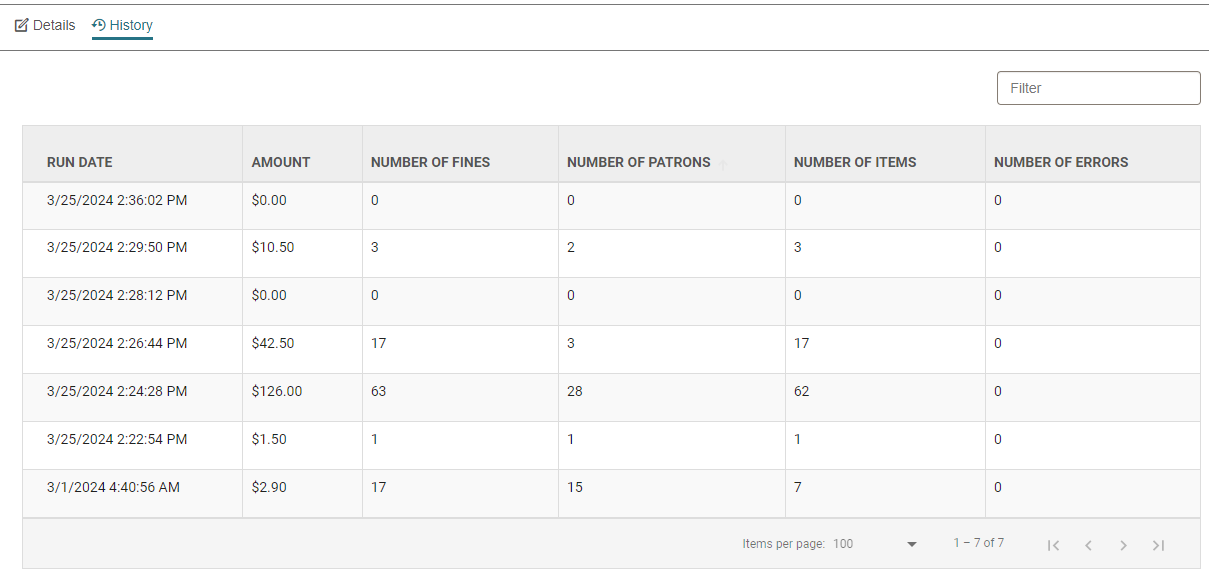Go to the next page arrow
The height and width of the screenshot is (575, 1209).
pos(1123,545)
